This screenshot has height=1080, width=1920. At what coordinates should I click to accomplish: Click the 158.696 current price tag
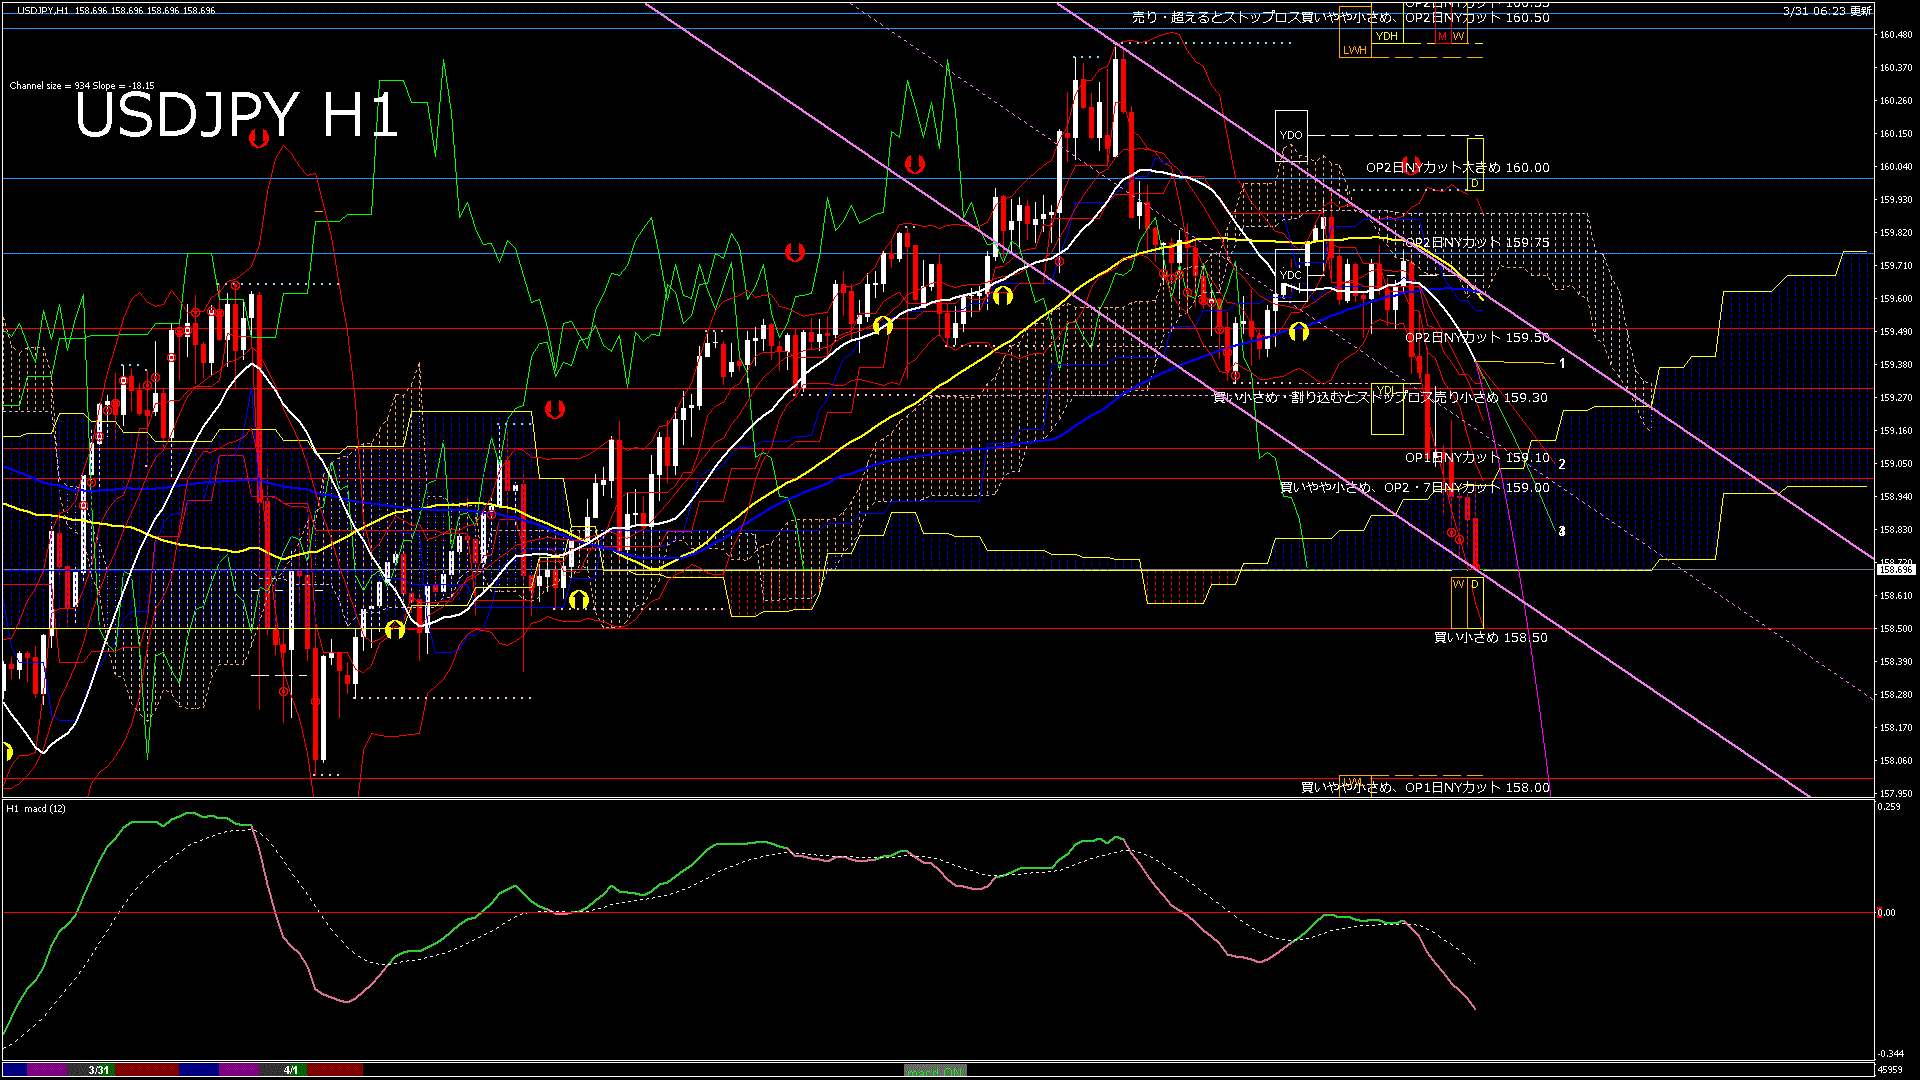[x=1895, y=570]
